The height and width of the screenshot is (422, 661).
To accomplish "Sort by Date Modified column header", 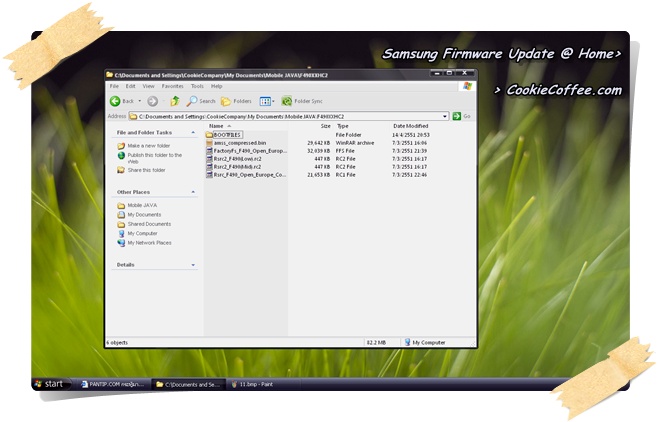I will (x=411, y=126).
